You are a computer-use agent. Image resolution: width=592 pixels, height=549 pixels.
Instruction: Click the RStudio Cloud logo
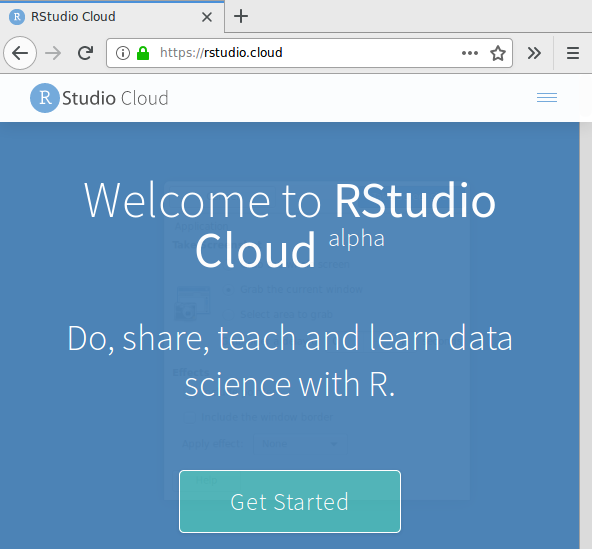click(99, 98)
